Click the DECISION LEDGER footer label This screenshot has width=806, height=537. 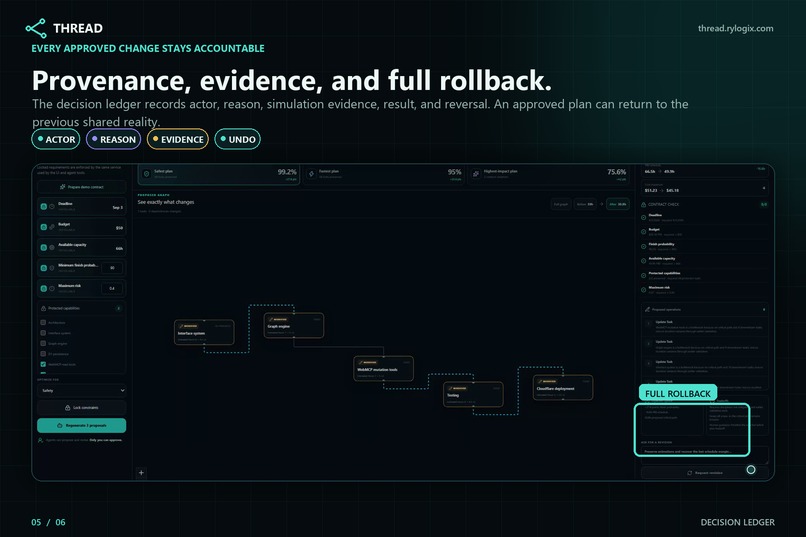[x=738, y=522]
